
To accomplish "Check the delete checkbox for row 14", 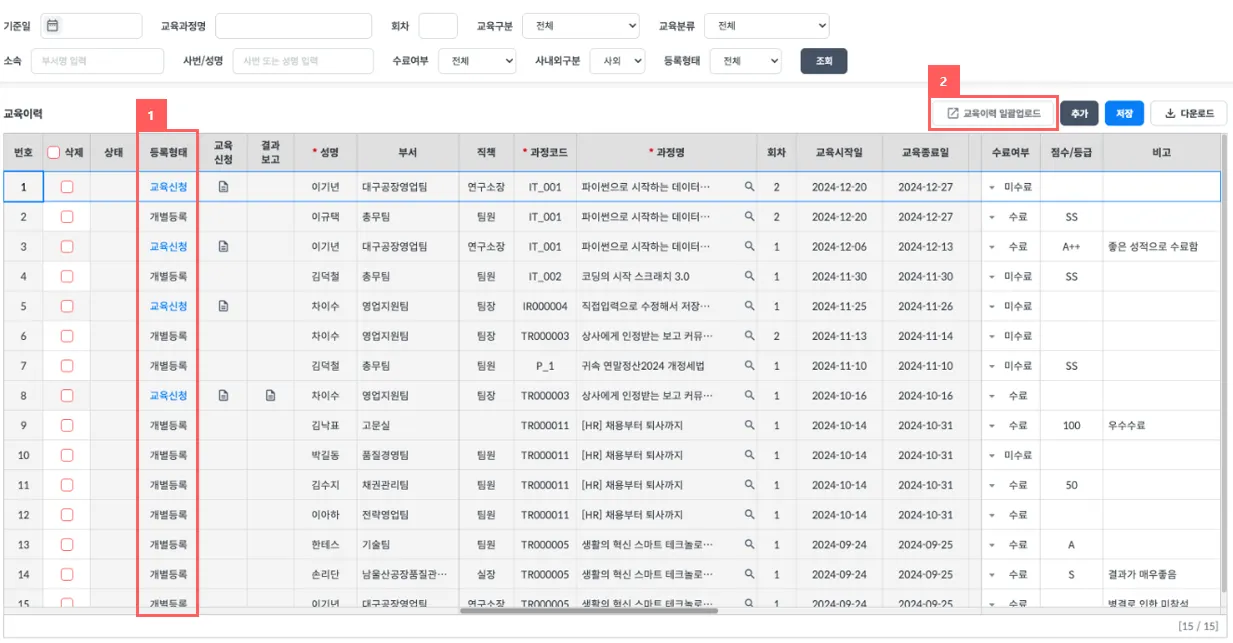I will [67, 575].
